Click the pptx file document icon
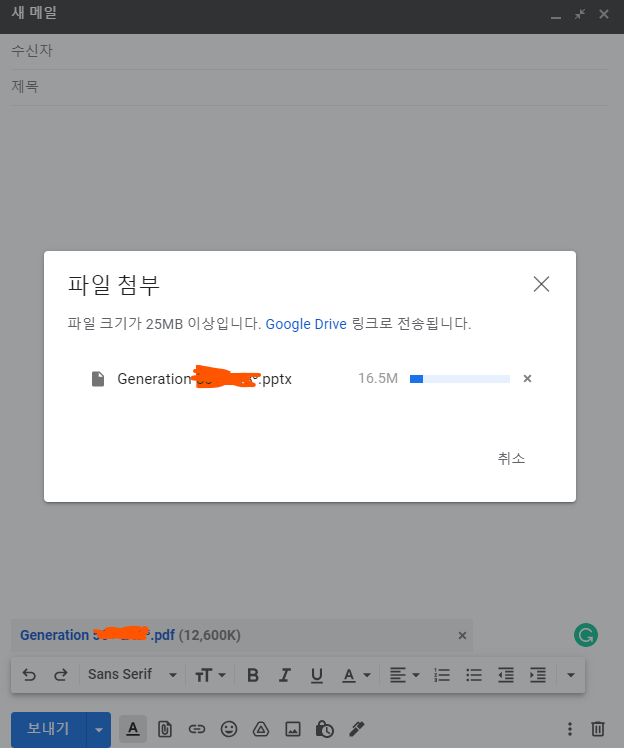 98,379
